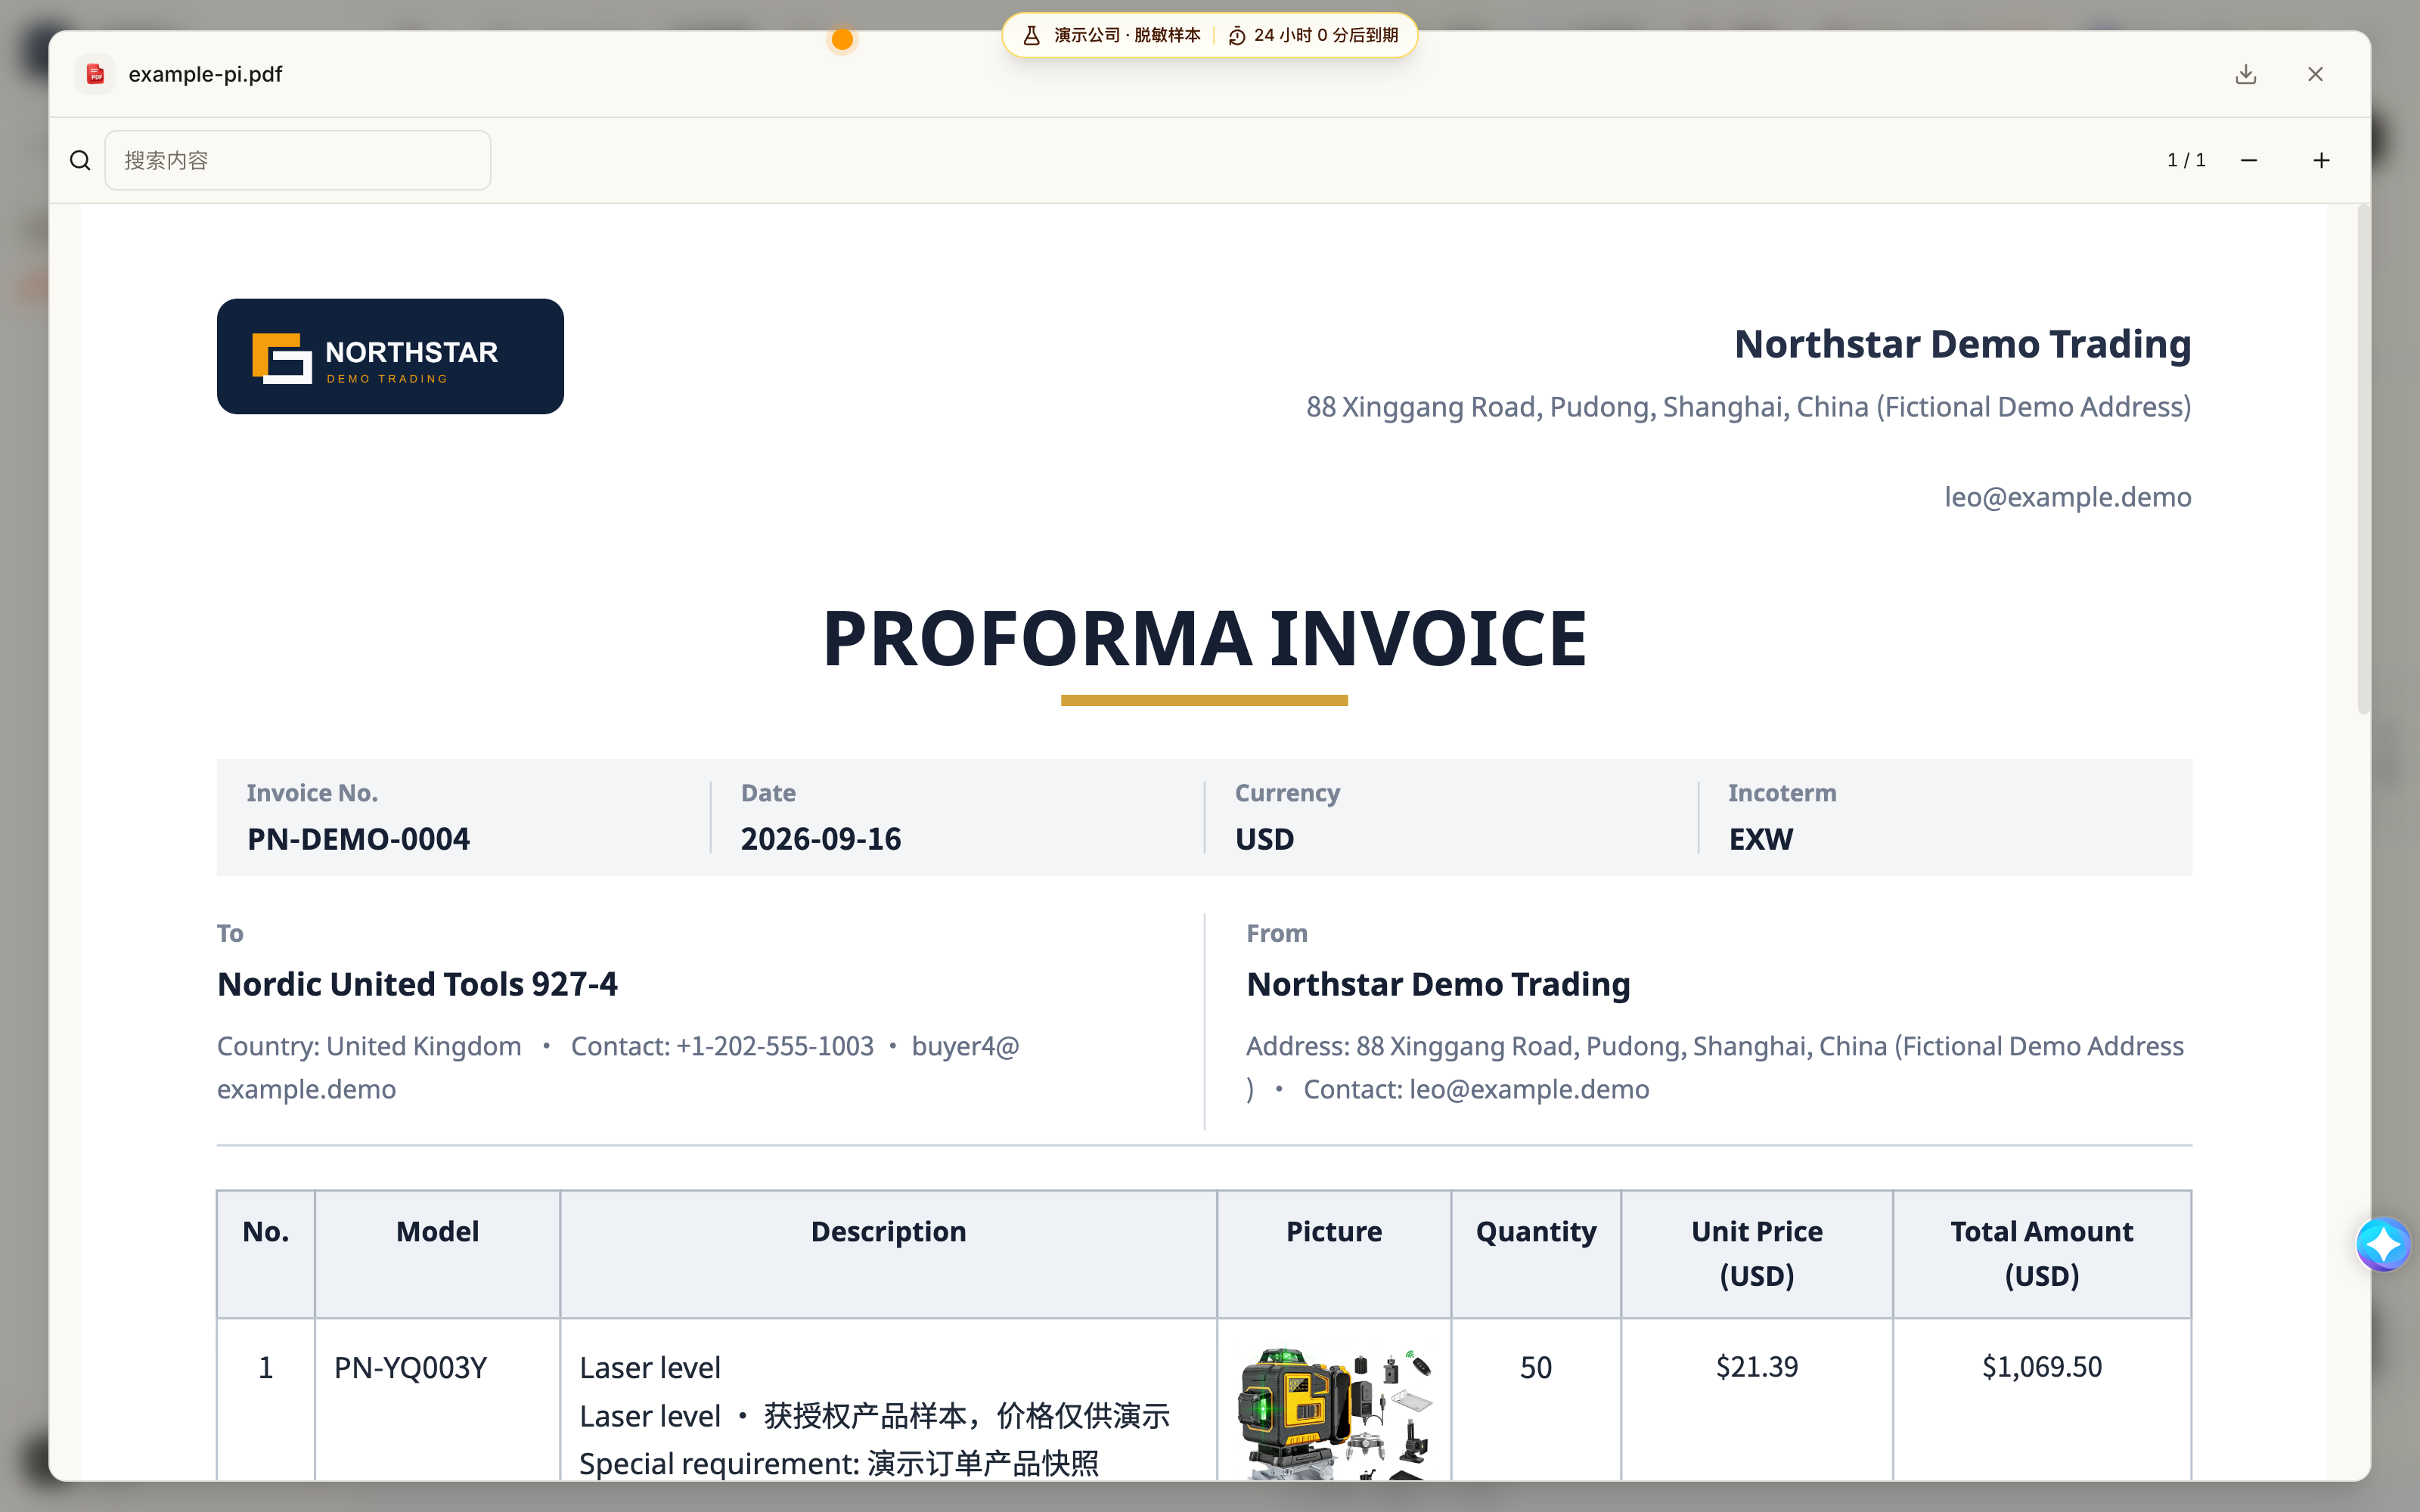Select buyer name Nordic United Tools 927-4
Screen dimensions: 2420x1512
pos(417,984)
